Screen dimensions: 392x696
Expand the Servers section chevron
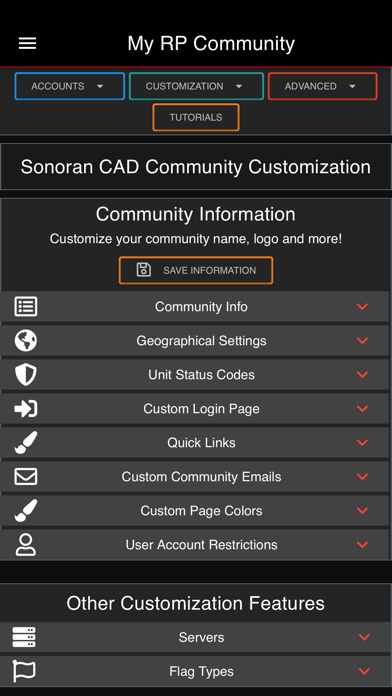click(364, 637)
